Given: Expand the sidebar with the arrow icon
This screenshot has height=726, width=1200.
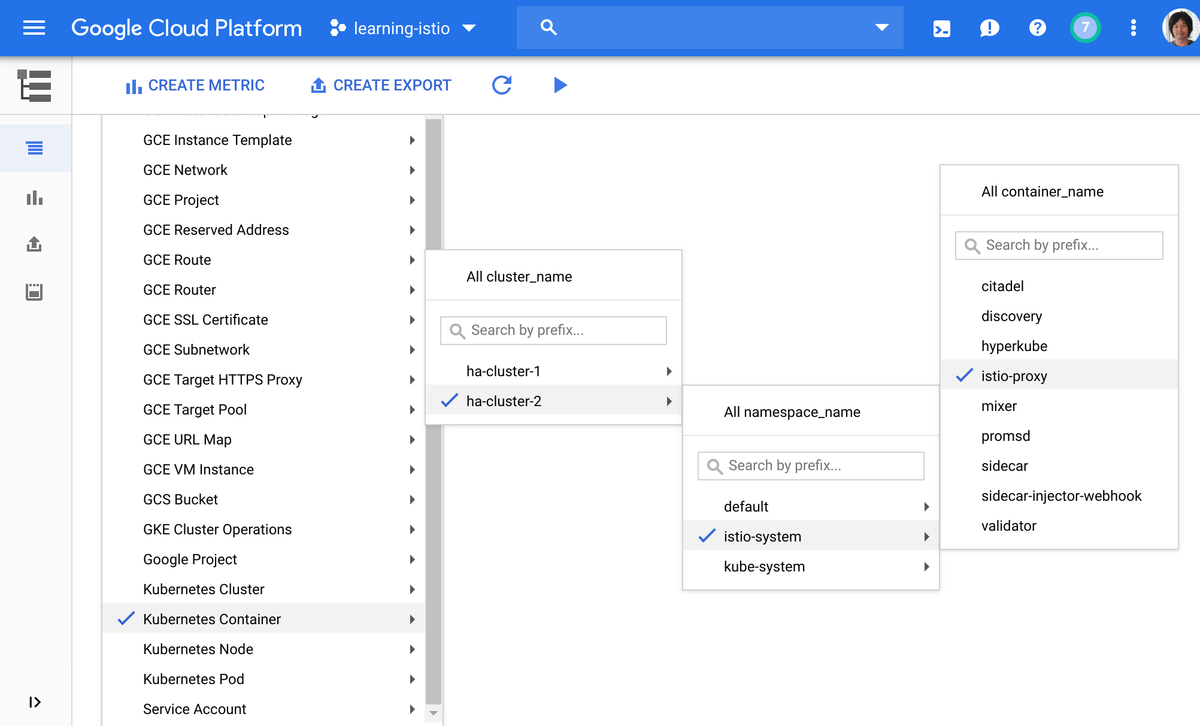Looking at the screenshot, I should (35, 702).
